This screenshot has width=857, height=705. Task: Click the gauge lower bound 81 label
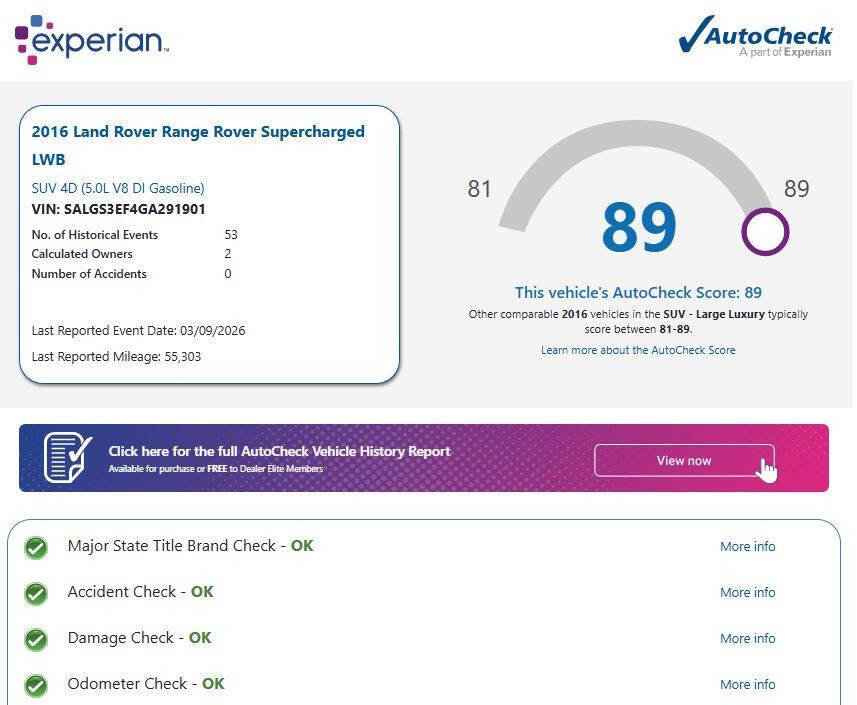tap(480, 189)
